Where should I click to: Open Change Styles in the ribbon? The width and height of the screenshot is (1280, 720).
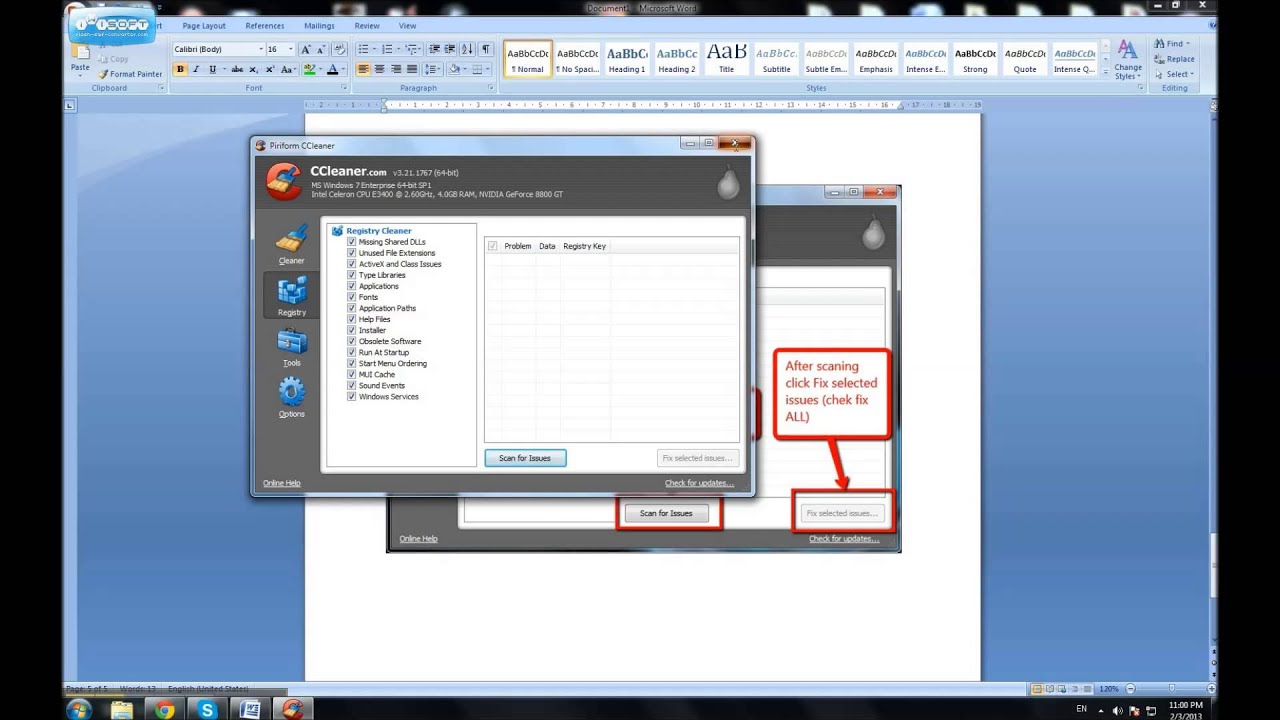(1128, 60)
